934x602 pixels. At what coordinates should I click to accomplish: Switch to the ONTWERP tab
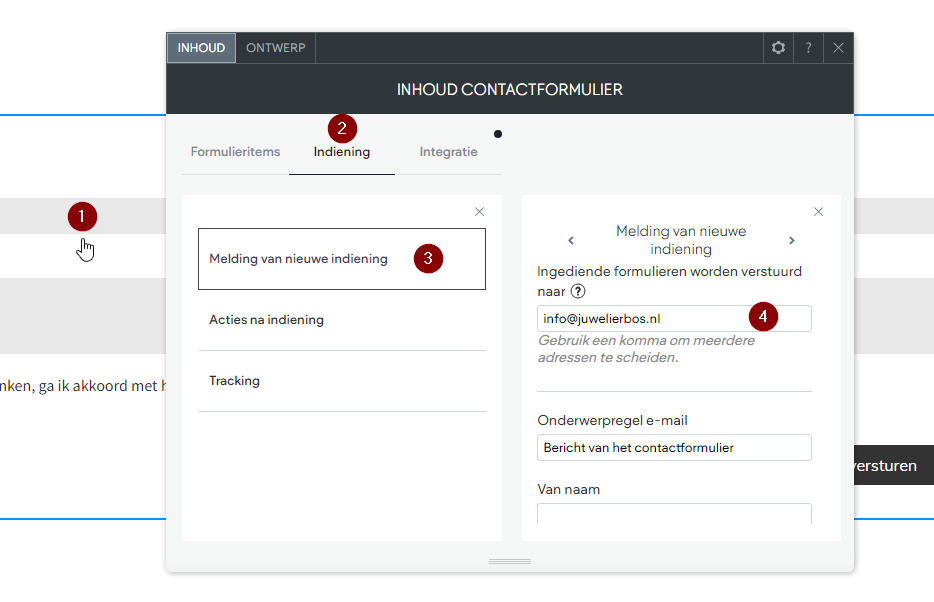pyautogui.click(x=275, y=48)
